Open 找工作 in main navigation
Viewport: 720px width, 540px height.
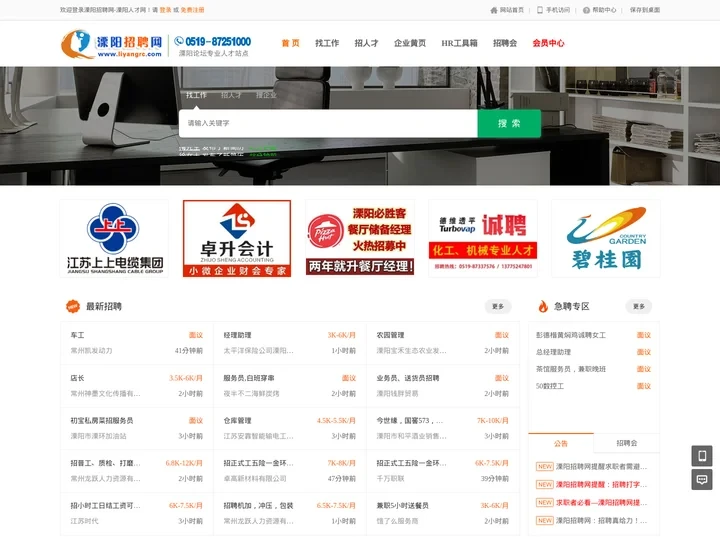coord(327,43)
